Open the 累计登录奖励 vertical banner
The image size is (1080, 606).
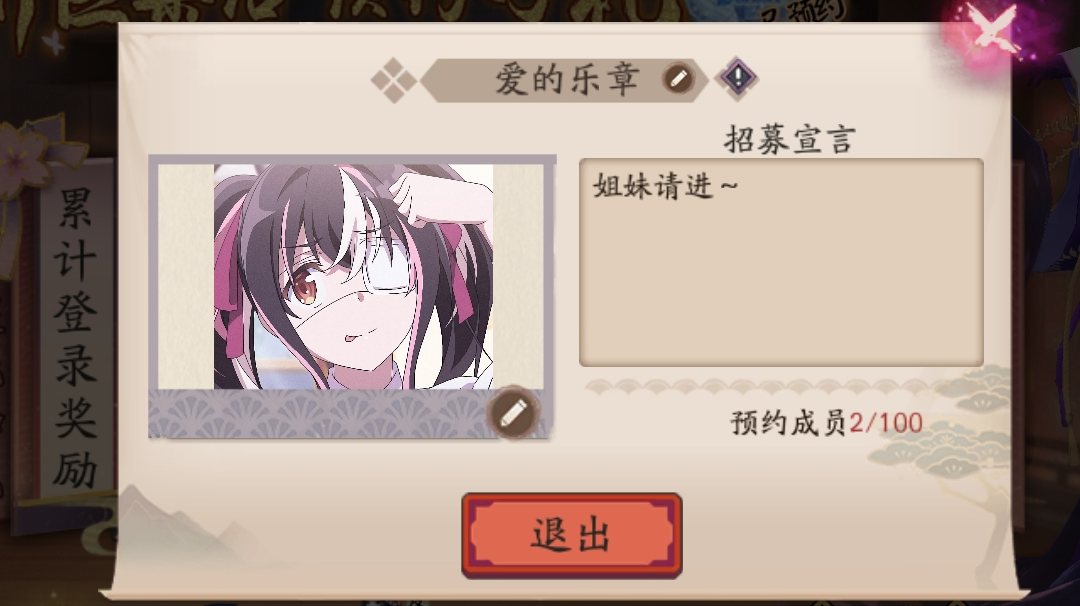pos(74,337)
